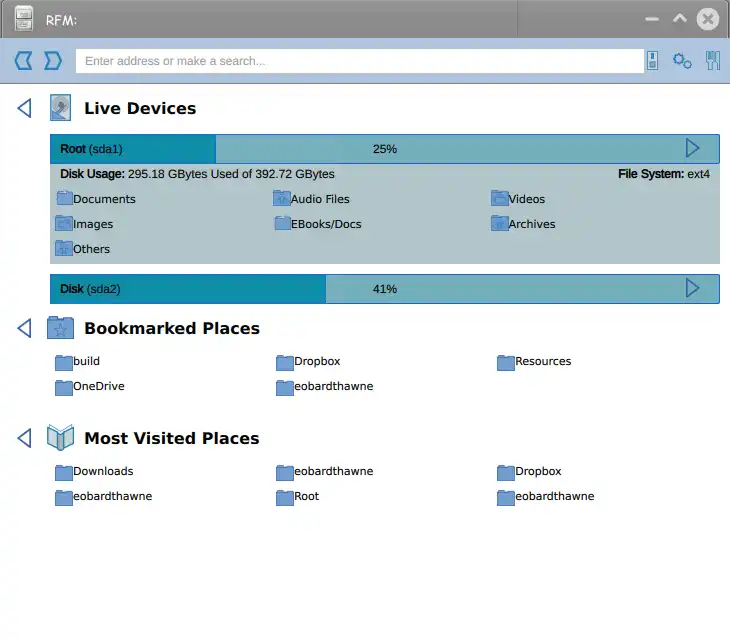This screenshot has height=638, width=730.
Task: Click the RFM file cabinet app icon
Action: pos(23,19)
